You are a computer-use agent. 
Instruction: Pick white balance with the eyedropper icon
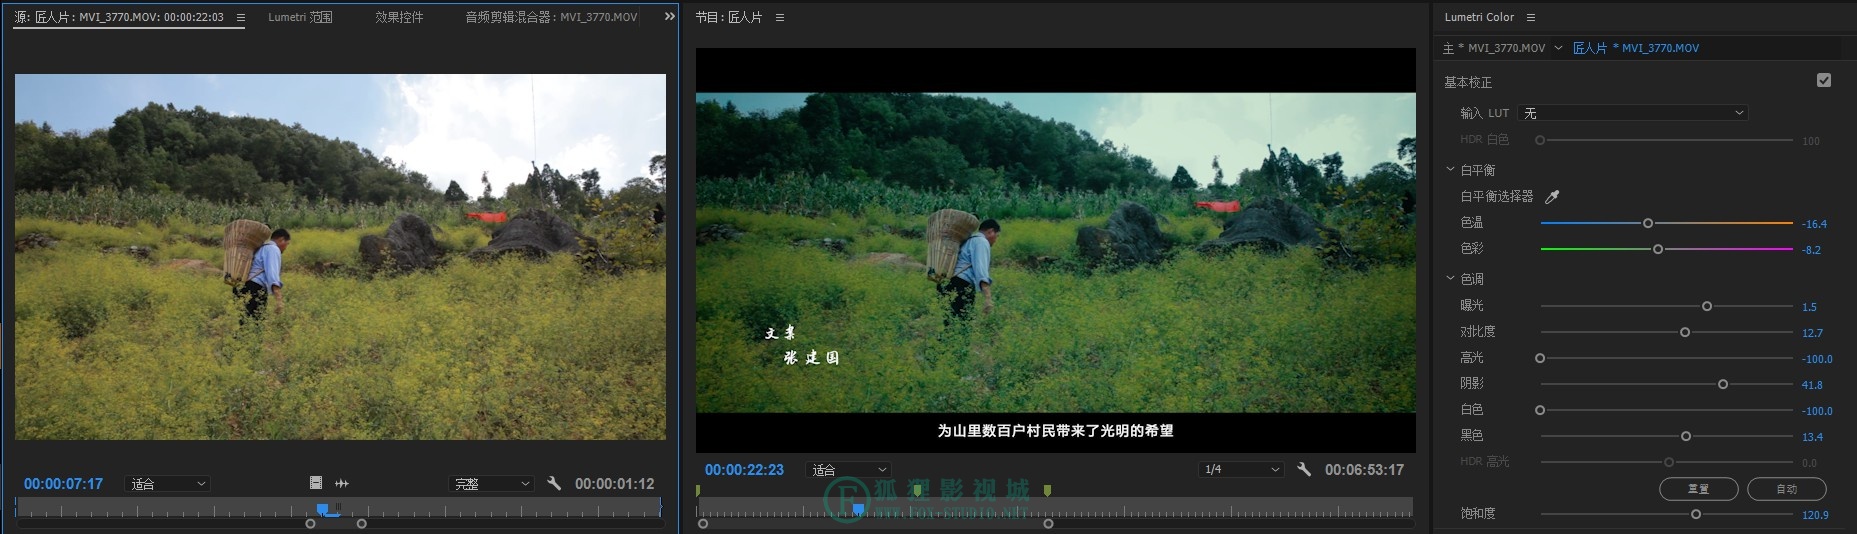1552,196
